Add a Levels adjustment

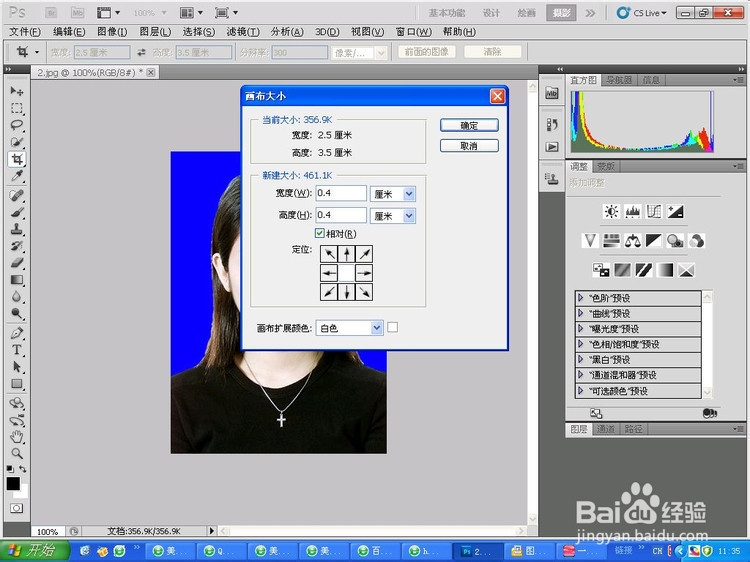632,211
